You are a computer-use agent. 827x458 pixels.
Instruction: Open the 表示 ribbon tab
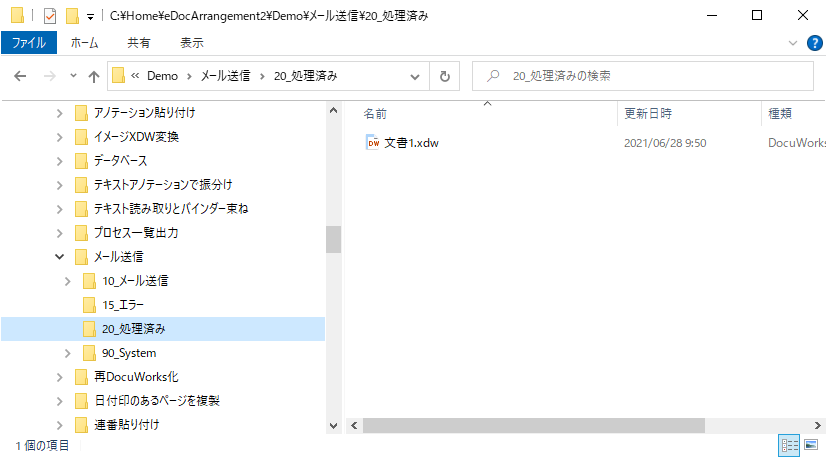(191, 43)
